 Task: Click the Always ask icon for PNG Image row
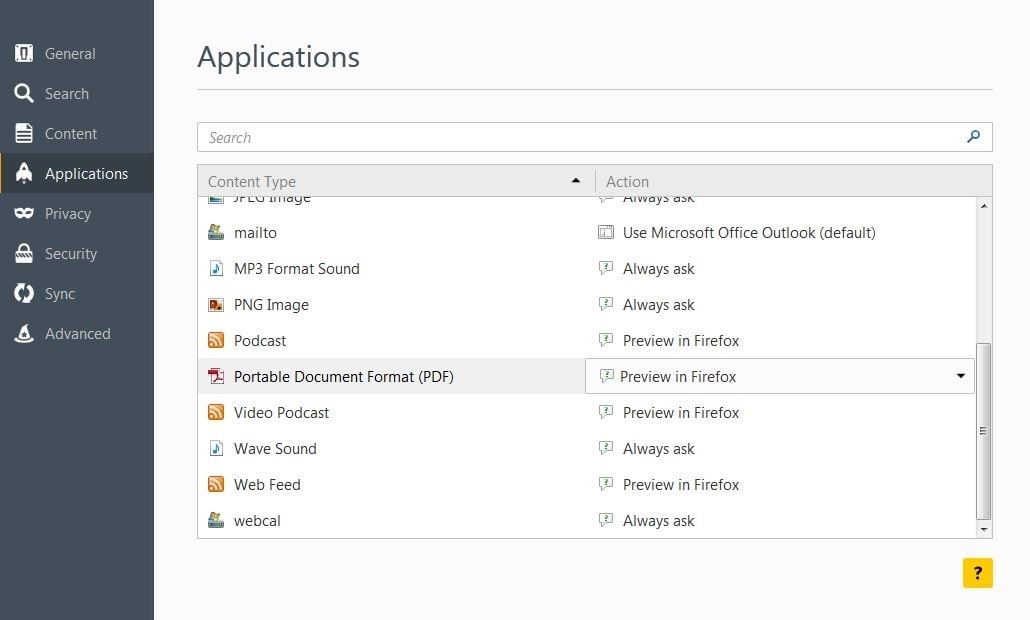coord(606,304)
